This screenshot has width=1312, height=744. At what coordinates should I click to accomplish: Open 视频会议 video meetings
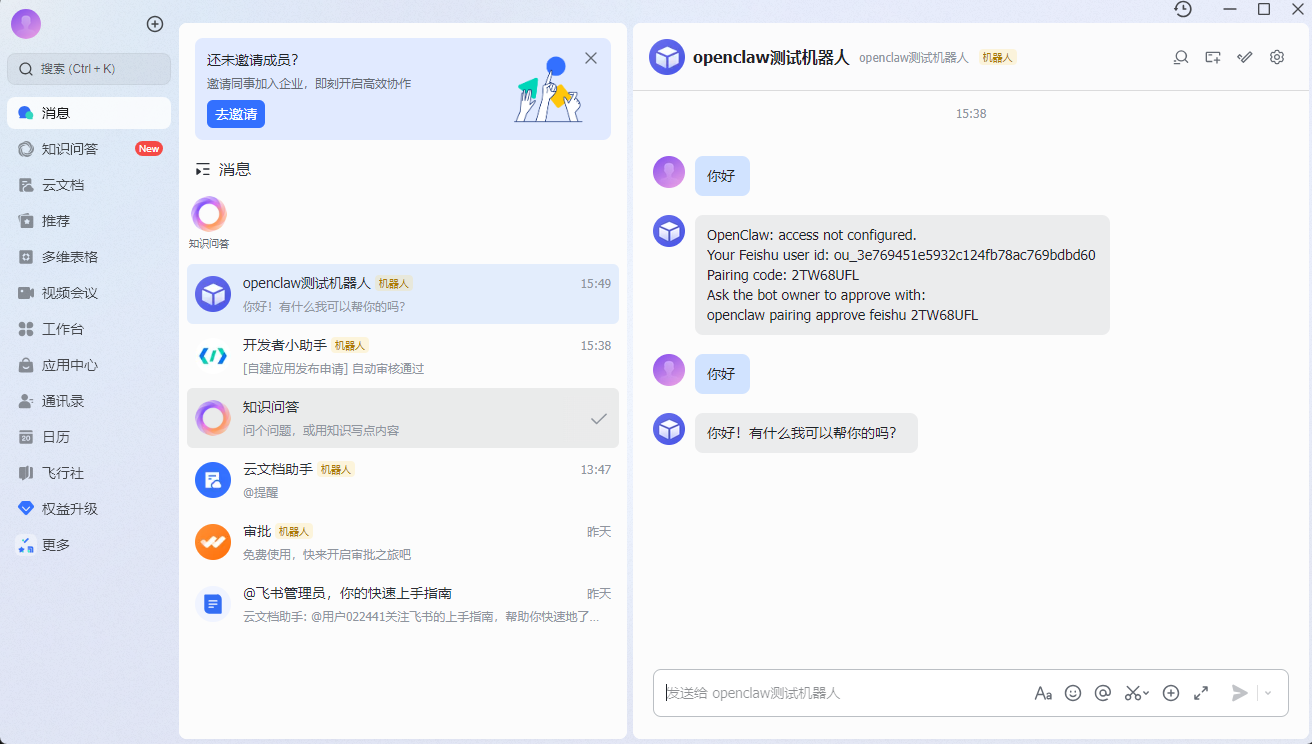[x=89, y=293]
